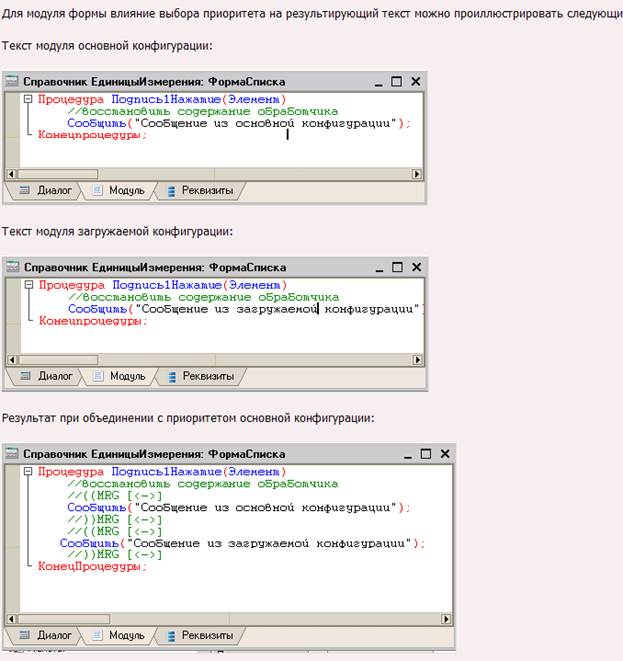Click "Сообщение из основной конфигурации" line in first window
The width and height of the screenshot is (623, 661).
pos(239,123)
